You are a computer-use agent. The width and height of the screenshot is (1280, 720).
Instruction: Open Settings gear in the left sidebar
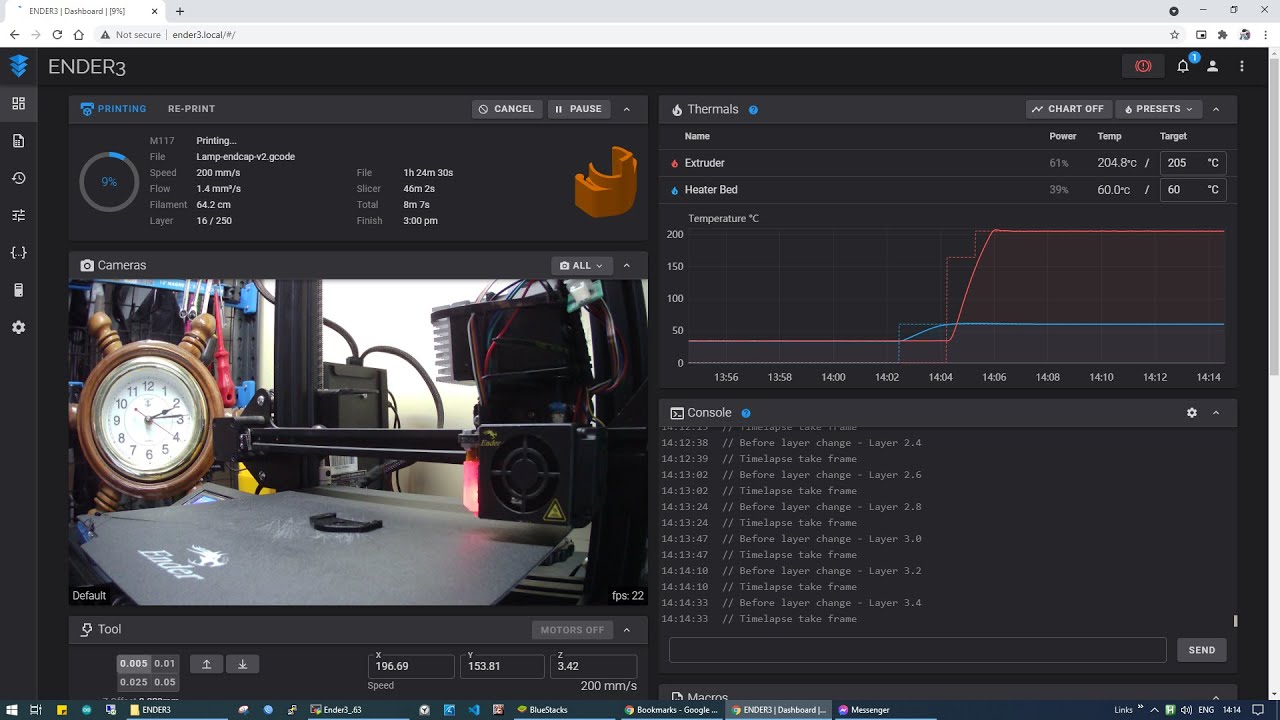(18, 328)
